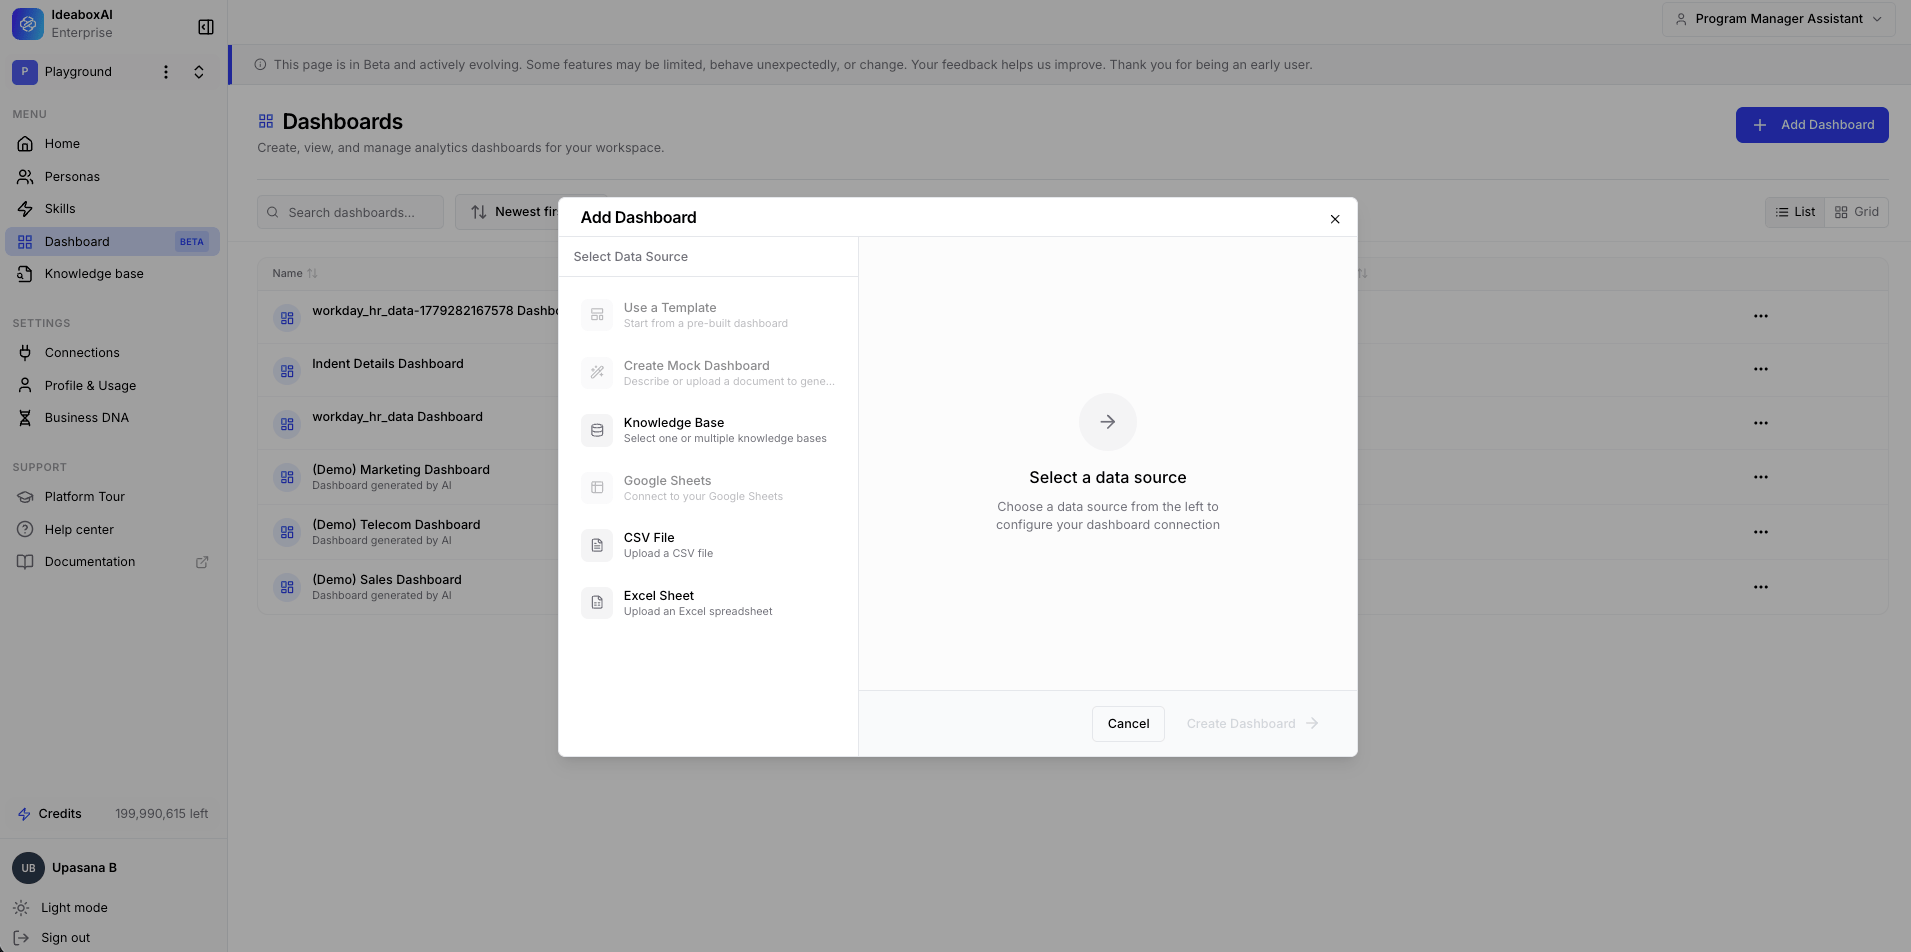The height and width of the screenshot is (952, 1911).
Task: Open Skills page
Action: [x=112, y=209]
